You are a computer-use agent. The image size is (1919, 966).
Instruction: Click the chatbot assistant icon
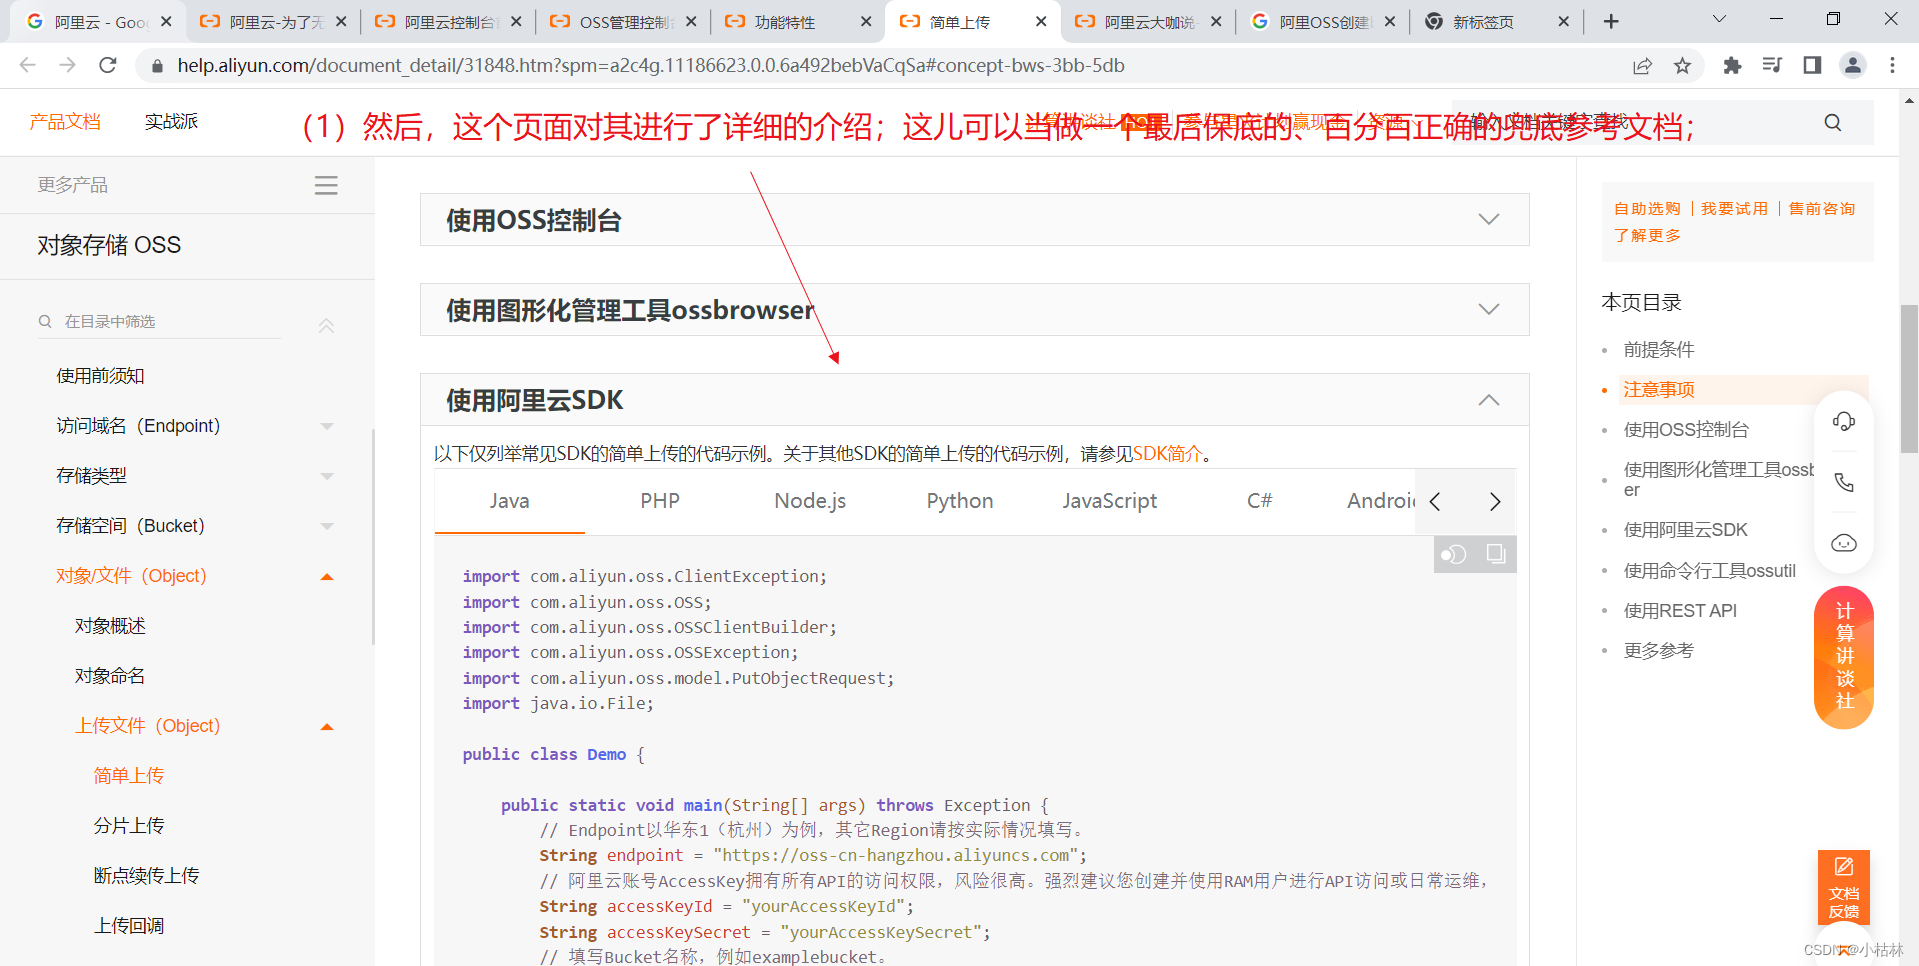coord(1844,543)
